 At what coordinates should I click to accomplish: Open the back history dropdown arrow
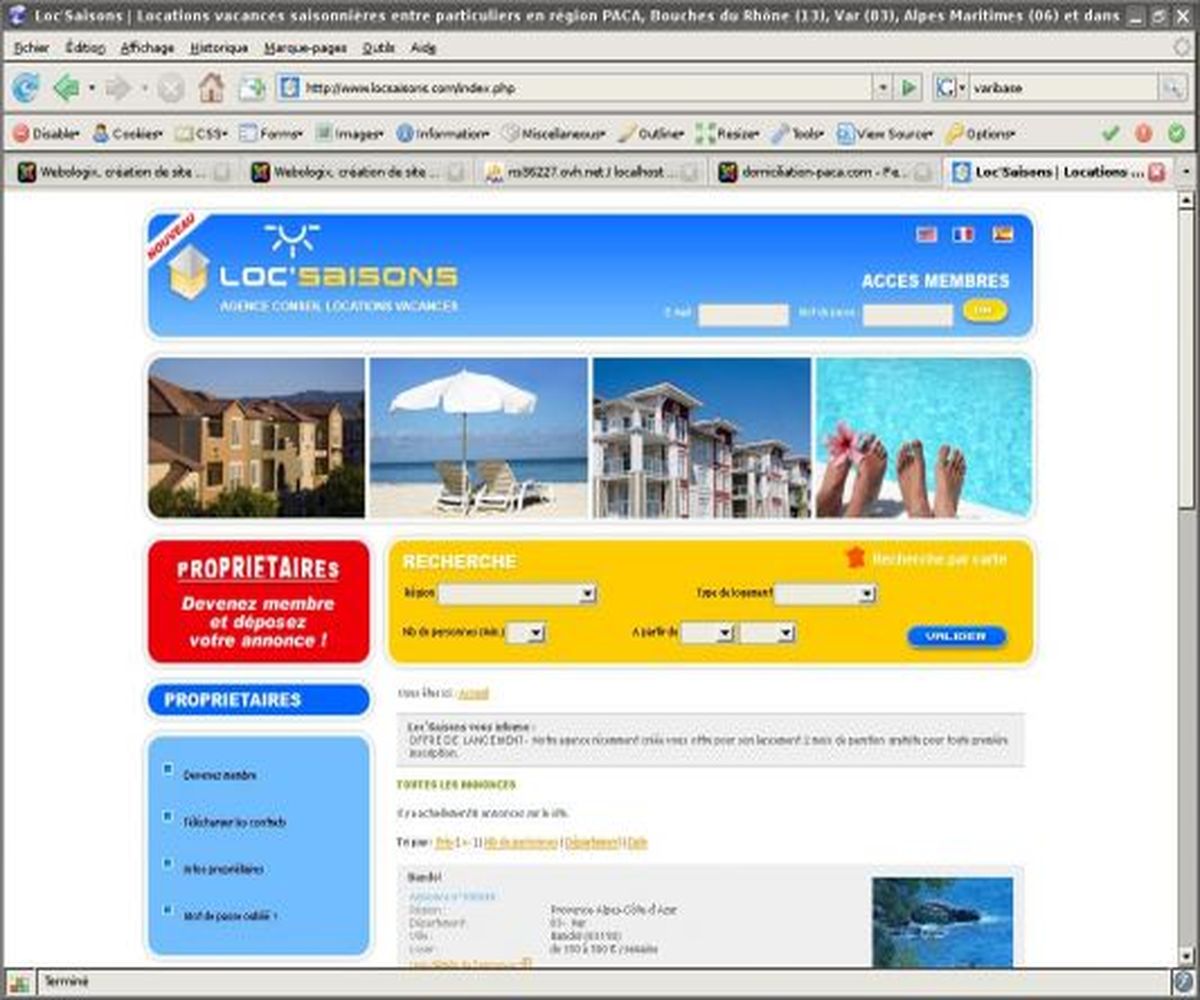pos(91,88)
